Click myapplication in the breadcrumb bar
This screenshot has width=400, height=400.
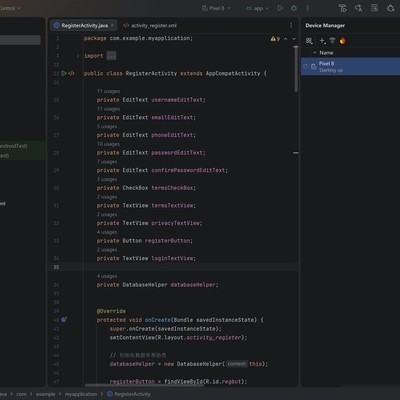(81, 394)
